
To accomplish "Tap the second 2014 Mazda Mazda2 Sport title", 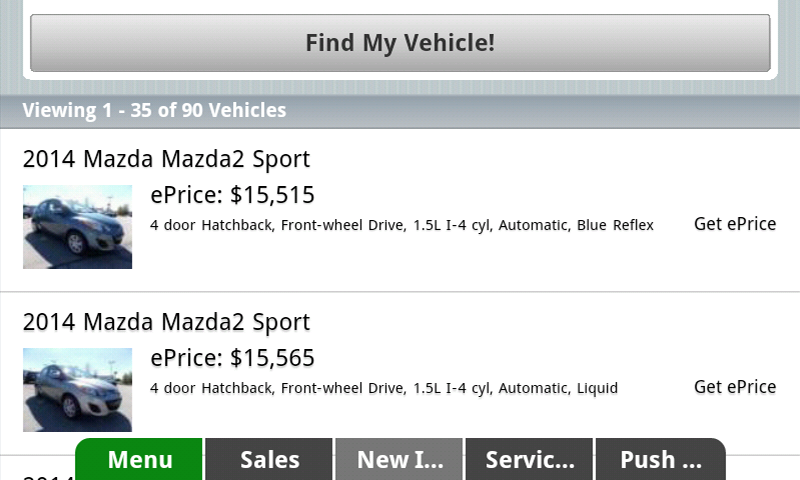I will coord(166,322).
